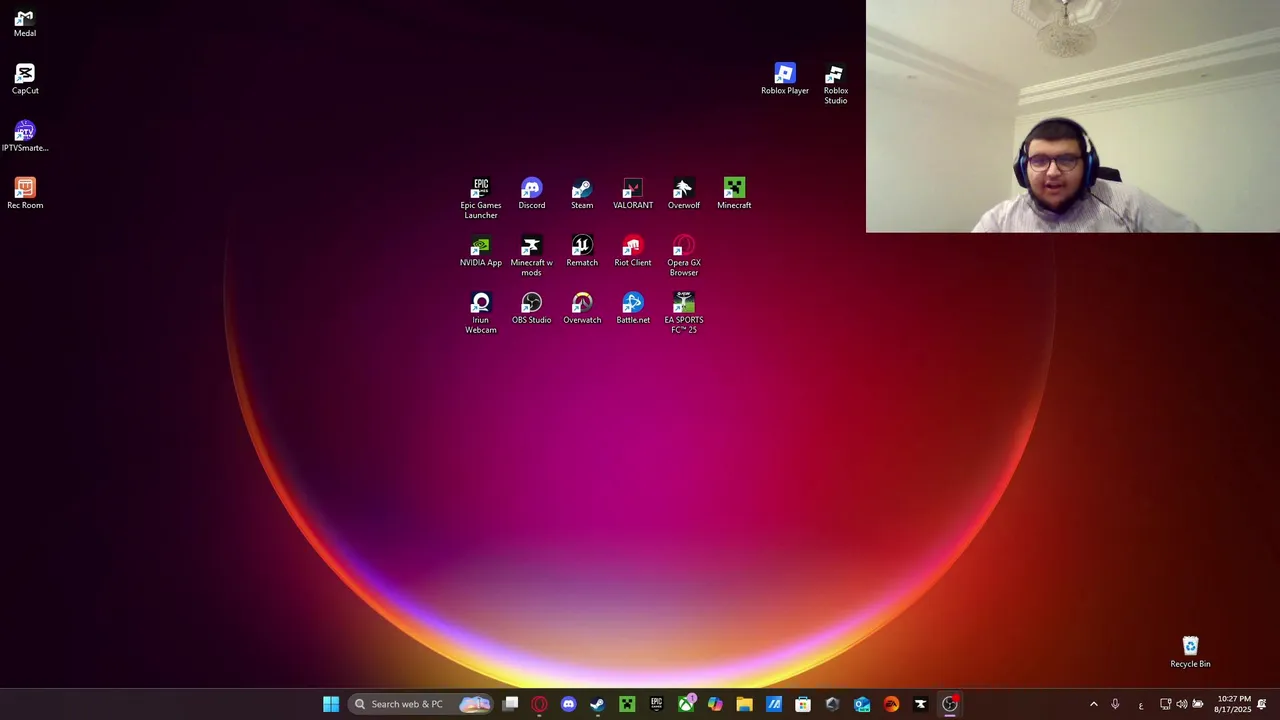Check the battery status icon
Screen dimensions: 1280x720
1198,704
